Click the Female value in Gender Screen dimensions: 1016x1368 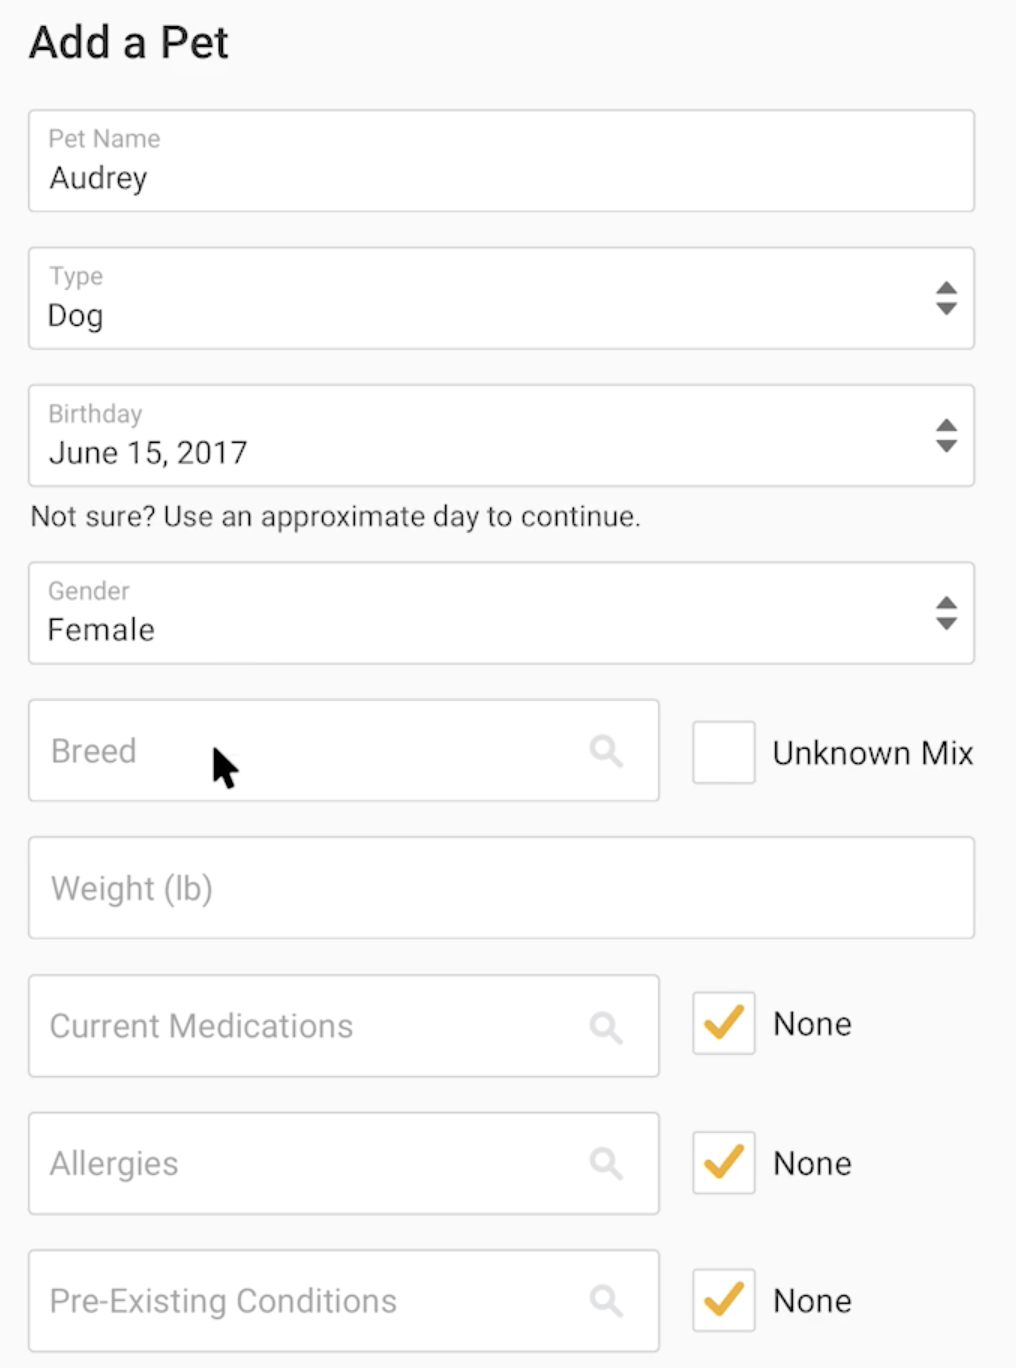pyautogui.click(x=101, y=630)
